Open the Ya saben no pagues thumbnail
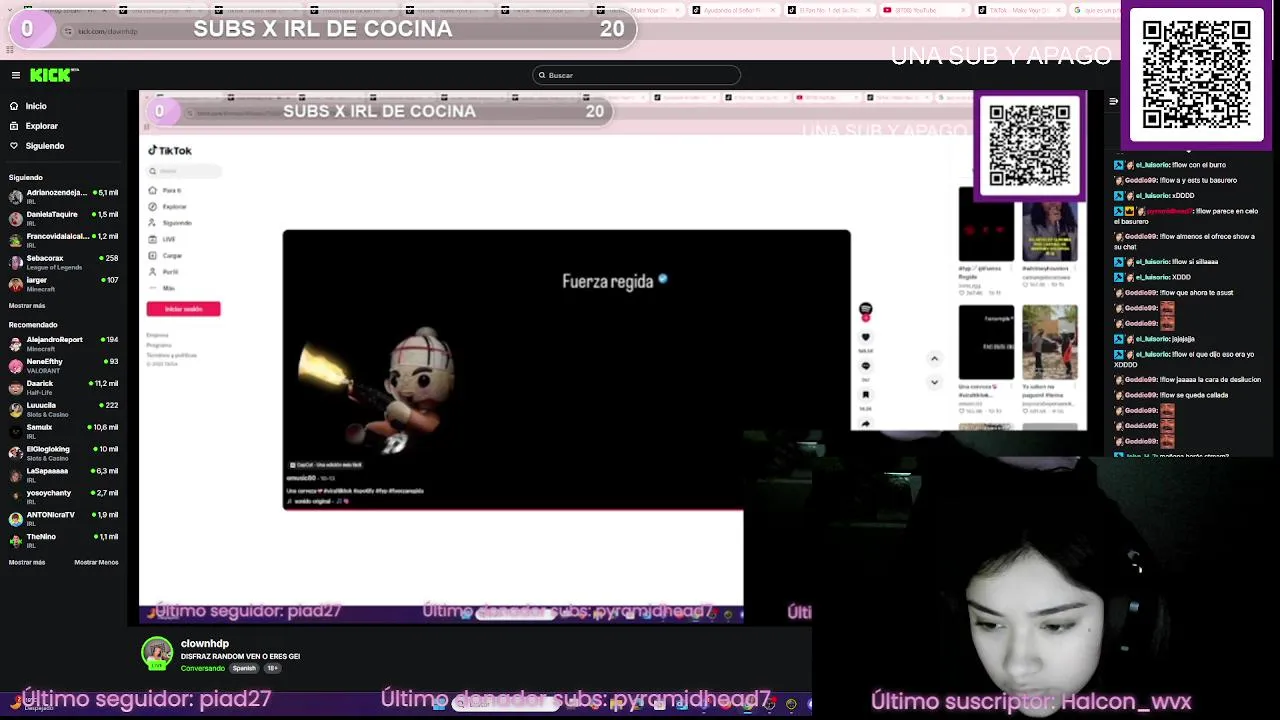Viewport: 1280px width, 720px height. (x=1050, y=343)
